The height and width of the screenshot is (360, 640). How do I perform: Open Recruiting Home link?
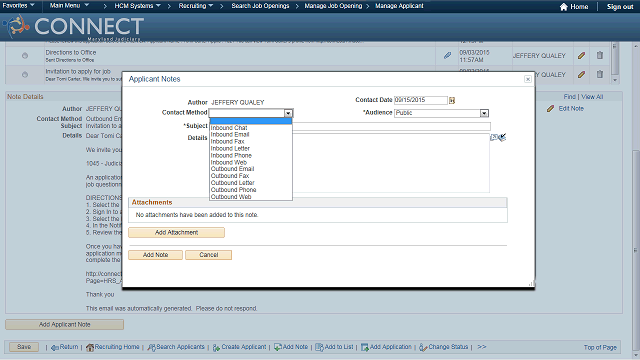[113, 347]
